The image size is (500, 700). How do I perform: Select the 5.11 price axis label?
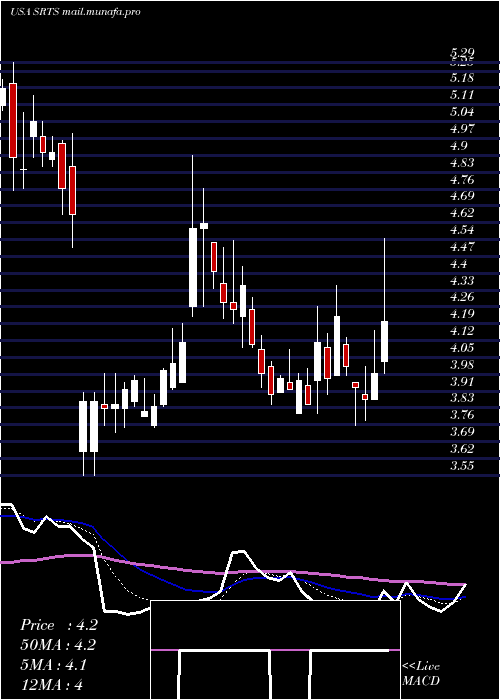462,95
